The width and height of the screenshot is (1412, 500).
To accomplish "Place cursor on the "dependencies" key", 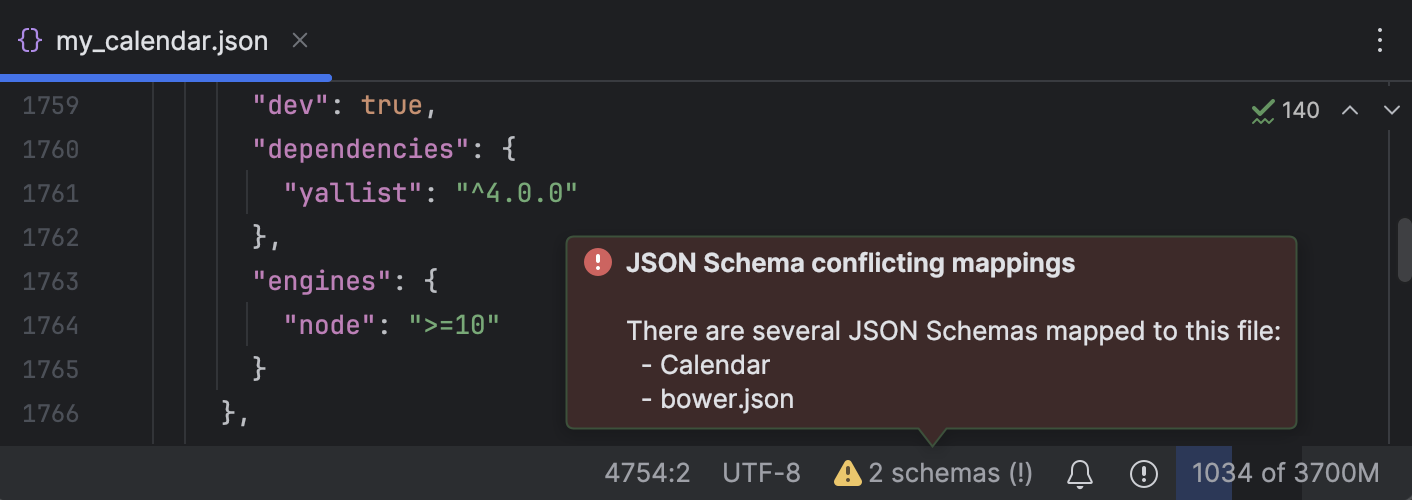I will click(362, 150).
